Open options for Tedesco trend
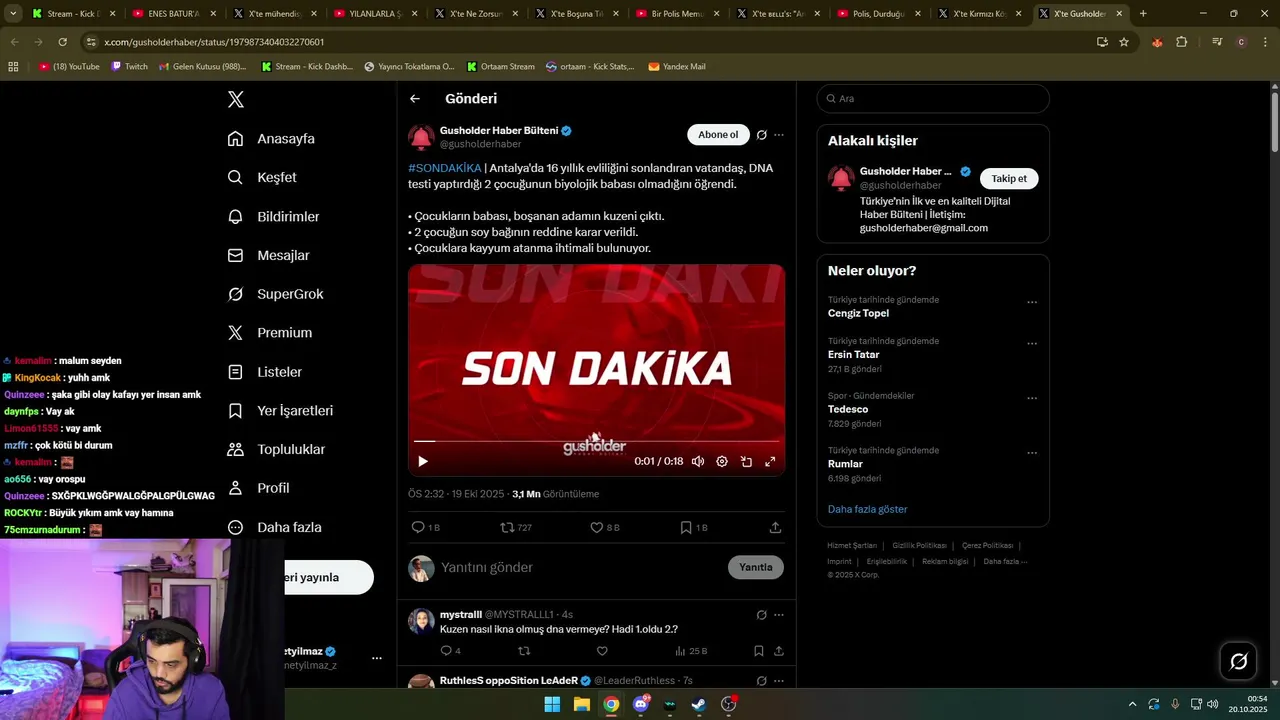This screenshot has width=1280, height=720. click(1032, 398)
